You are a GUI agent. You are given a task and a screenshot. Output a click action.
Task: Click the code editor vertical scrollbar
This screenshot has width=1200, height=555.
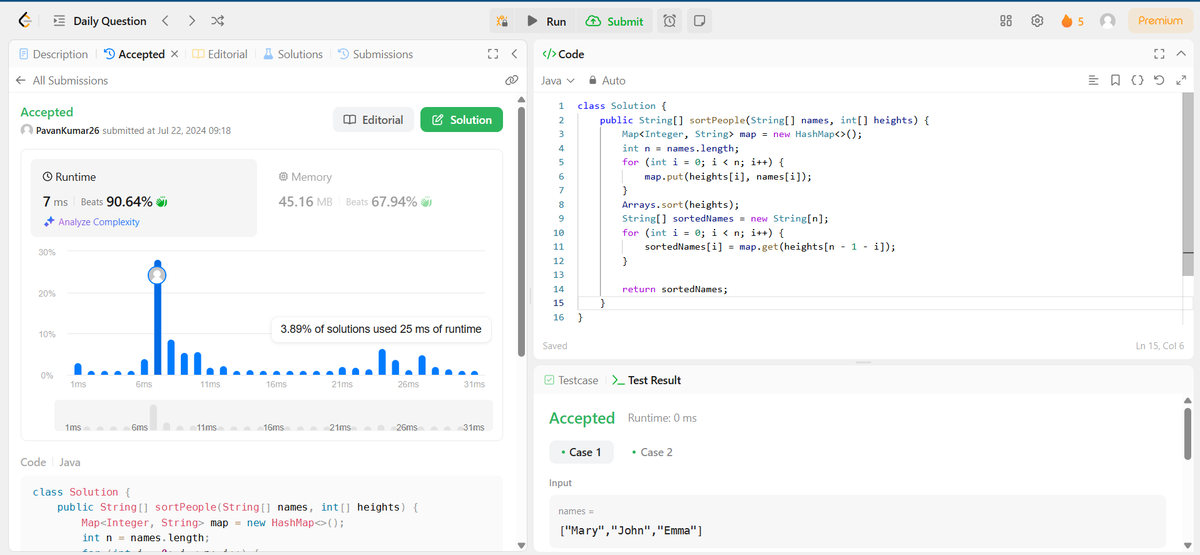[1187, 184]
